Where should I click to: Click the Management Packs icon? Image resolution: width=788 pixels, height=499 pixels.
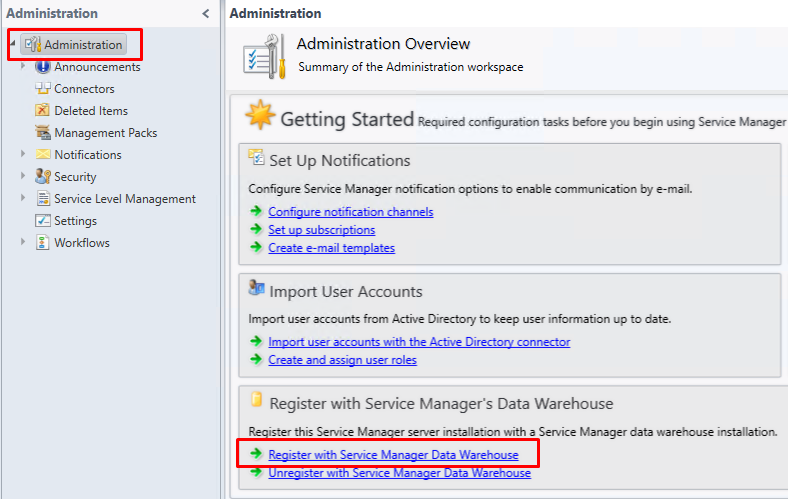[43, 132]
